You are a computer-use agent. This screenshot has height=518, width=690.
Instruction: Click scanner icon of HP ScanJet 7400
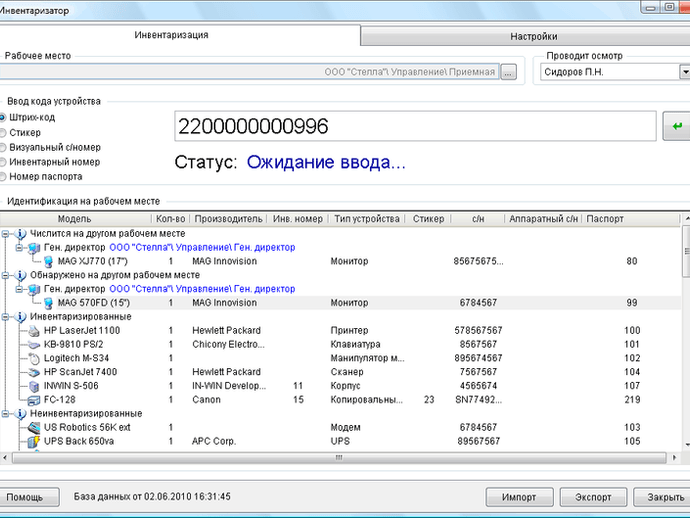(x=34, y=372)
